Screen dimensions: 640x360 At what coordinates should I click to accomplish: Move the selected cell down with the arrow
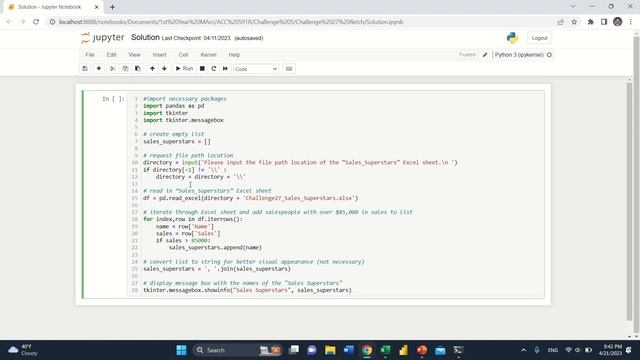[x=164, y=69]
